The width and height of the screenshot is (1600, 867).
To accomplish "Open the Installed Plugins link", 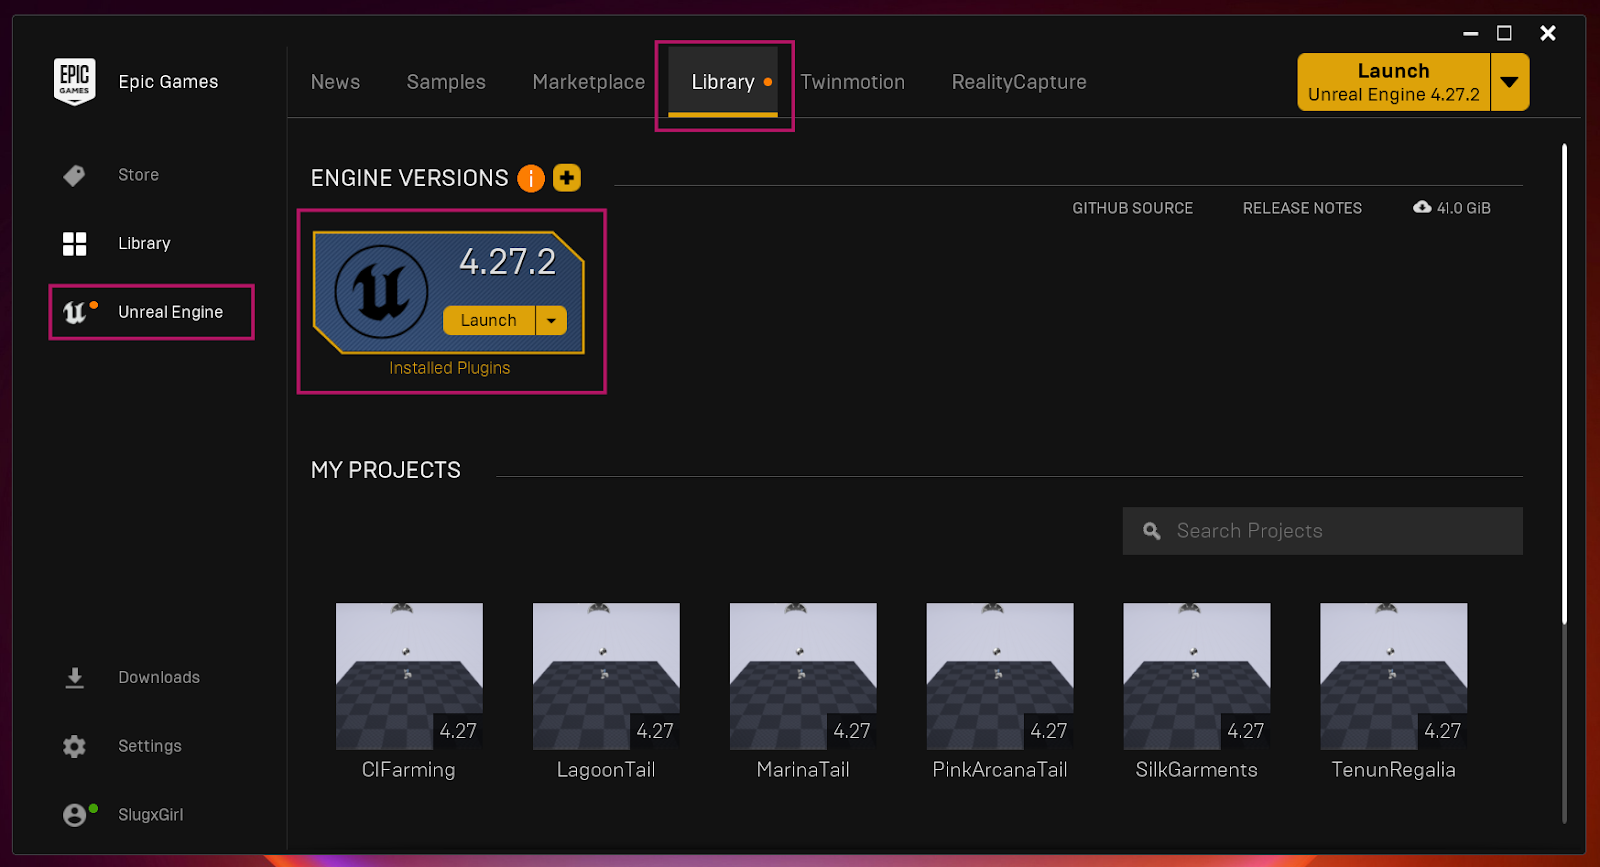I will point(450,368).
